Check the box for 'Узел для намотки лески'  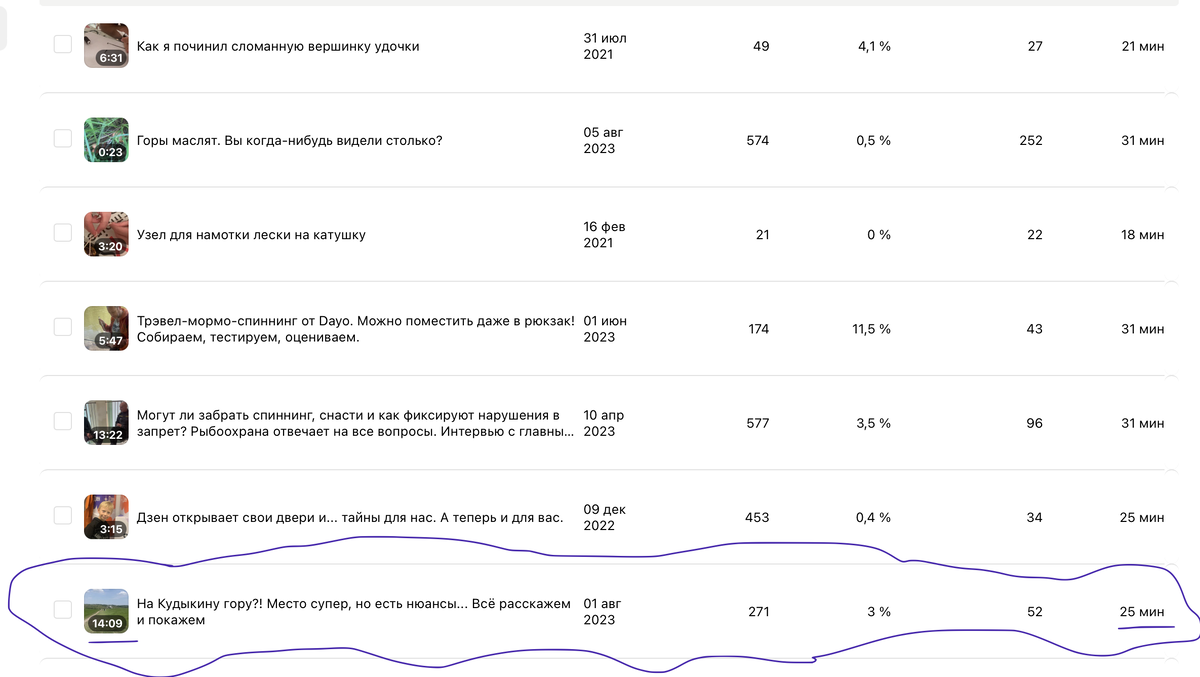63,233
